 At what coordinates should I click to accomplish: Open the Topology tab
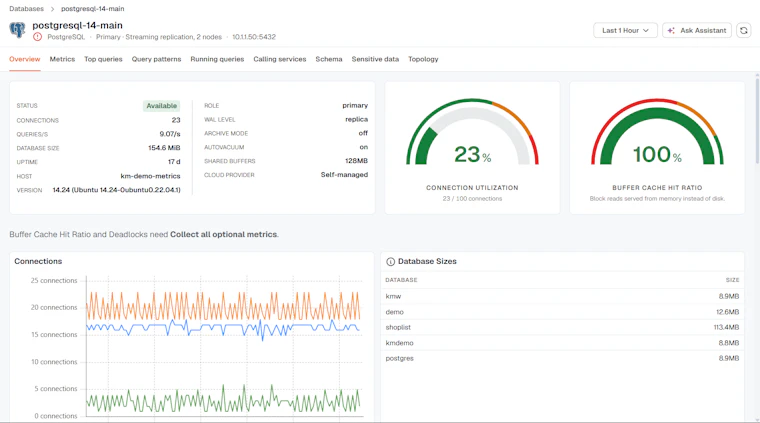[423, 59]
